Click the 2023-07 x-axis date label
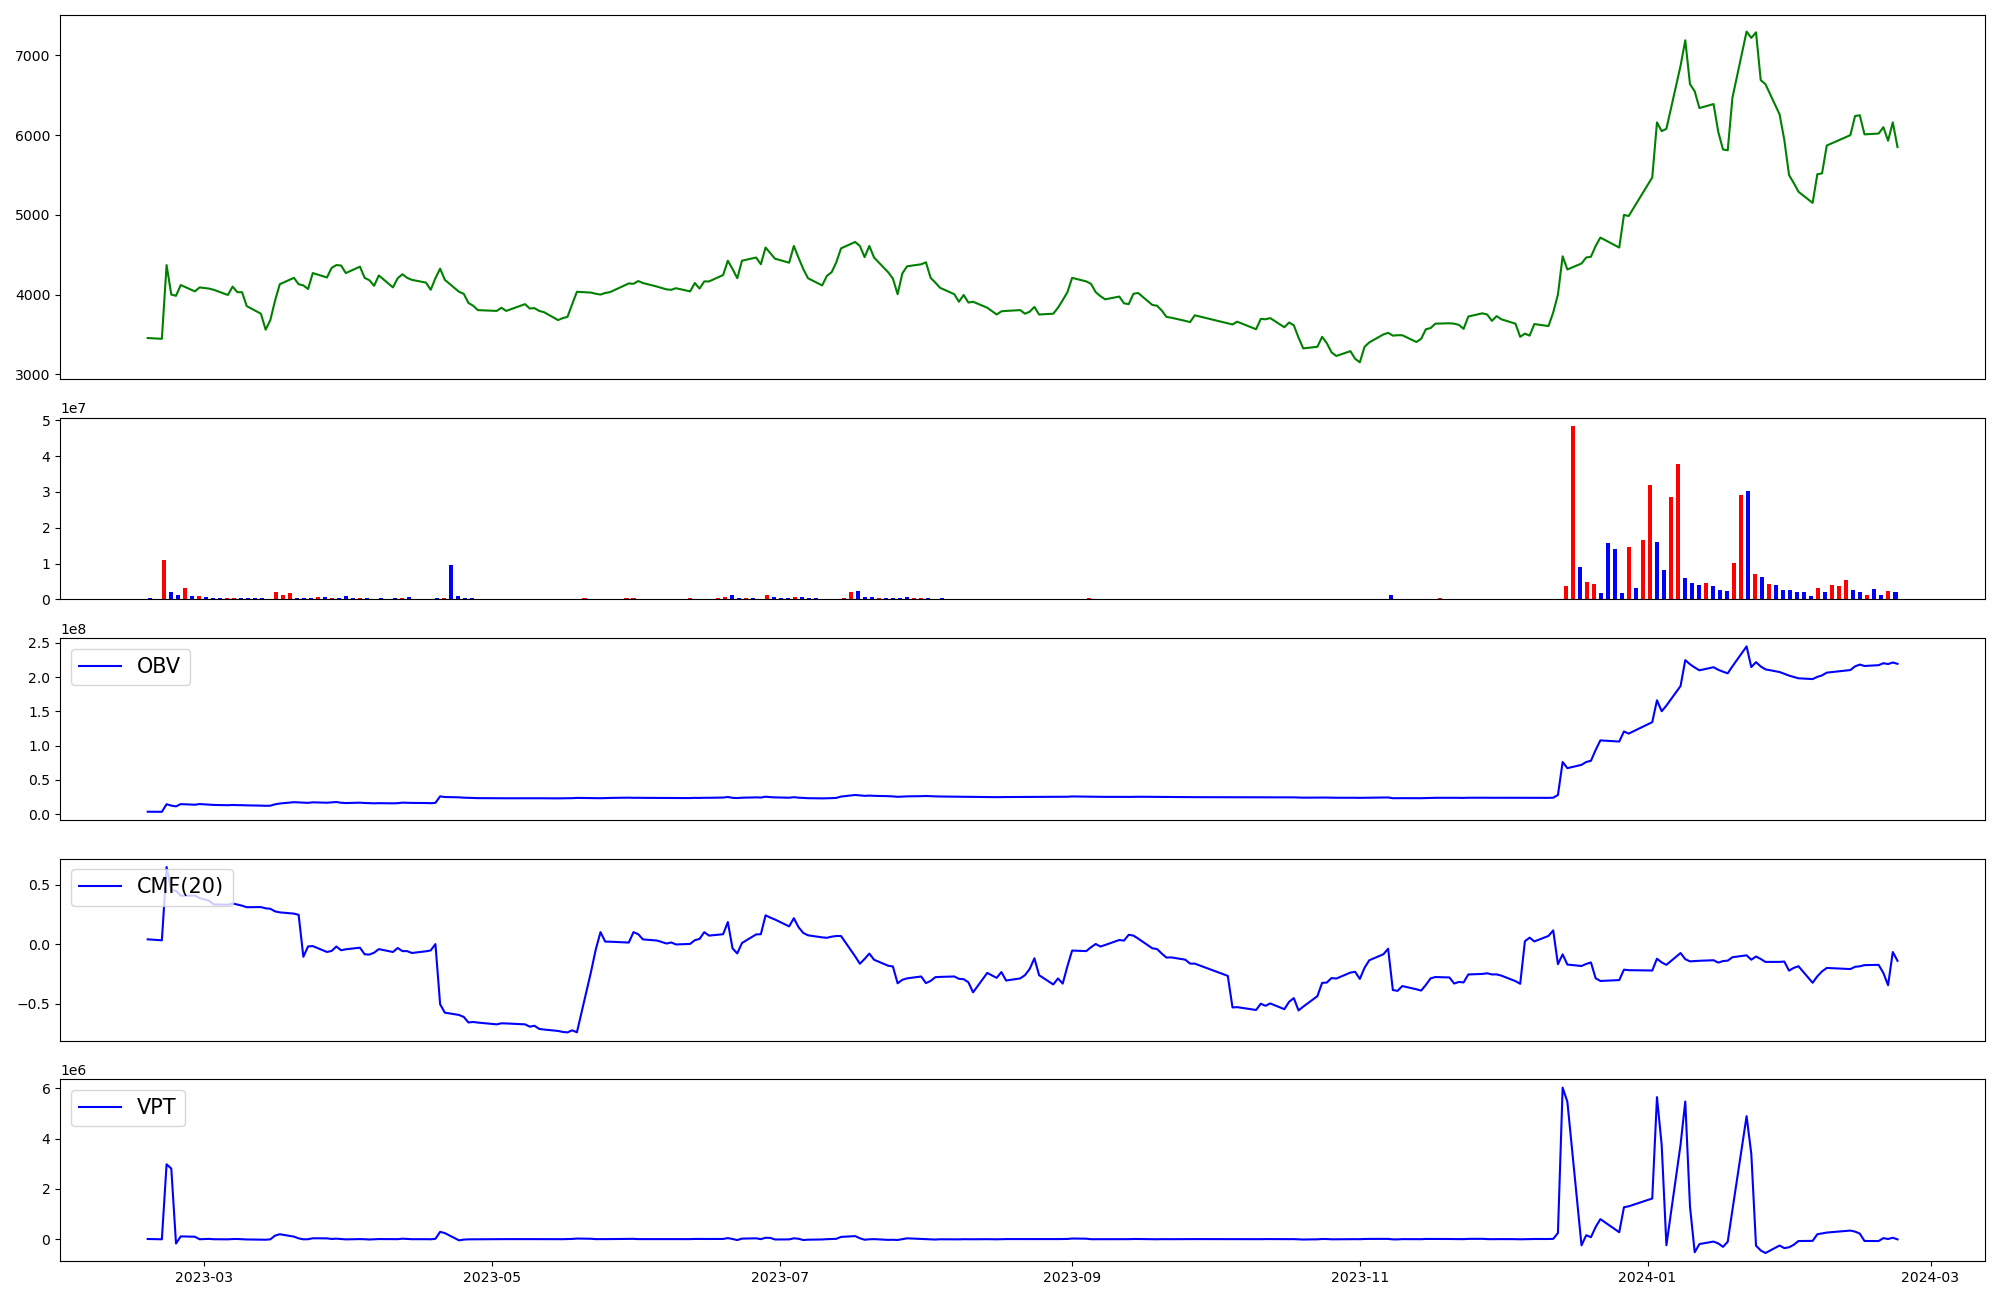 tap(779, 1277)
